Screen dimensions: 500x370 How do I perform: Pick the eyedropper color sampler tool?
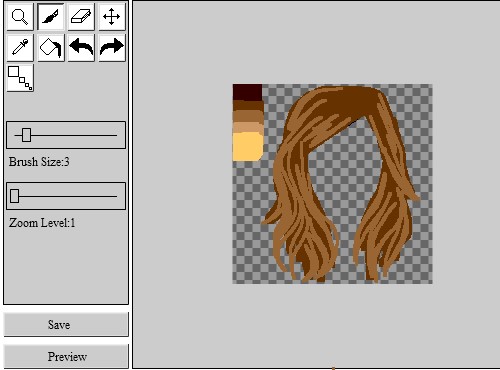tap(20, 47)
